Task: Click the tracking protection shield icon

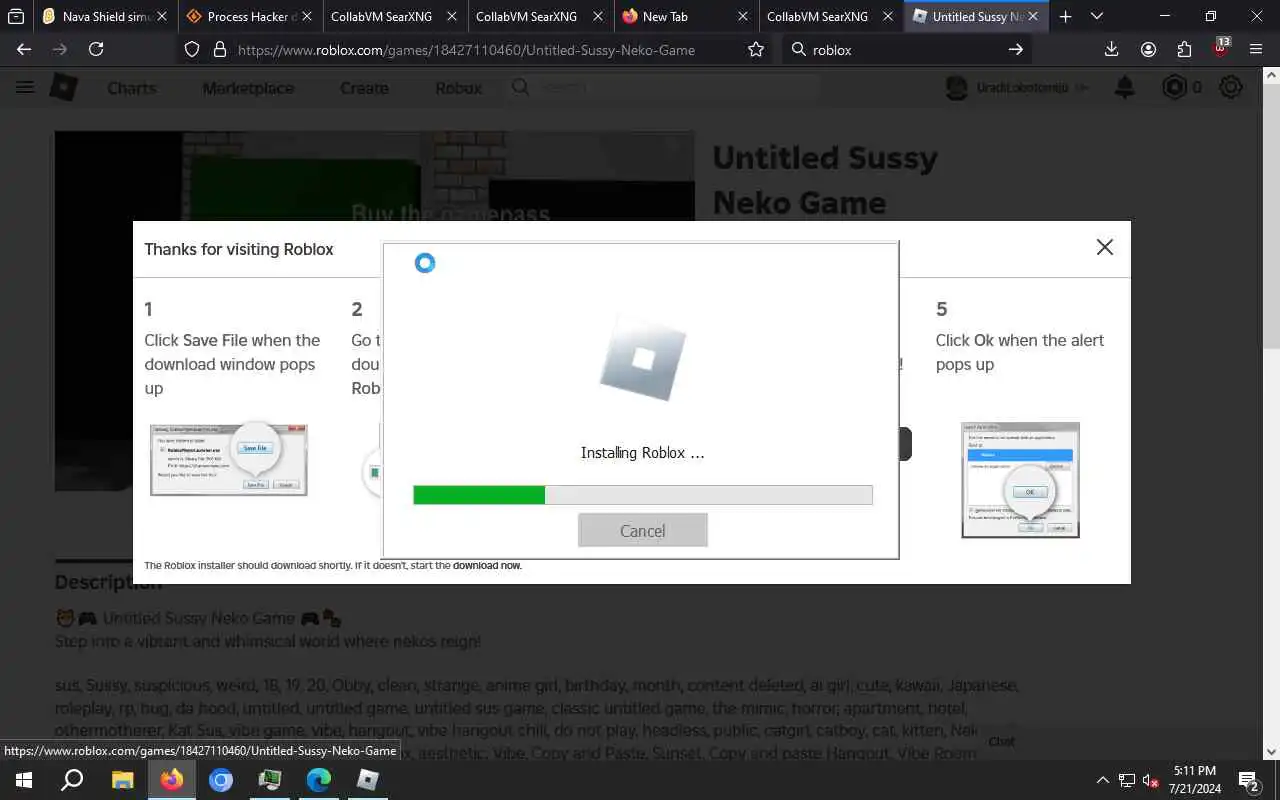Action: 193,49
